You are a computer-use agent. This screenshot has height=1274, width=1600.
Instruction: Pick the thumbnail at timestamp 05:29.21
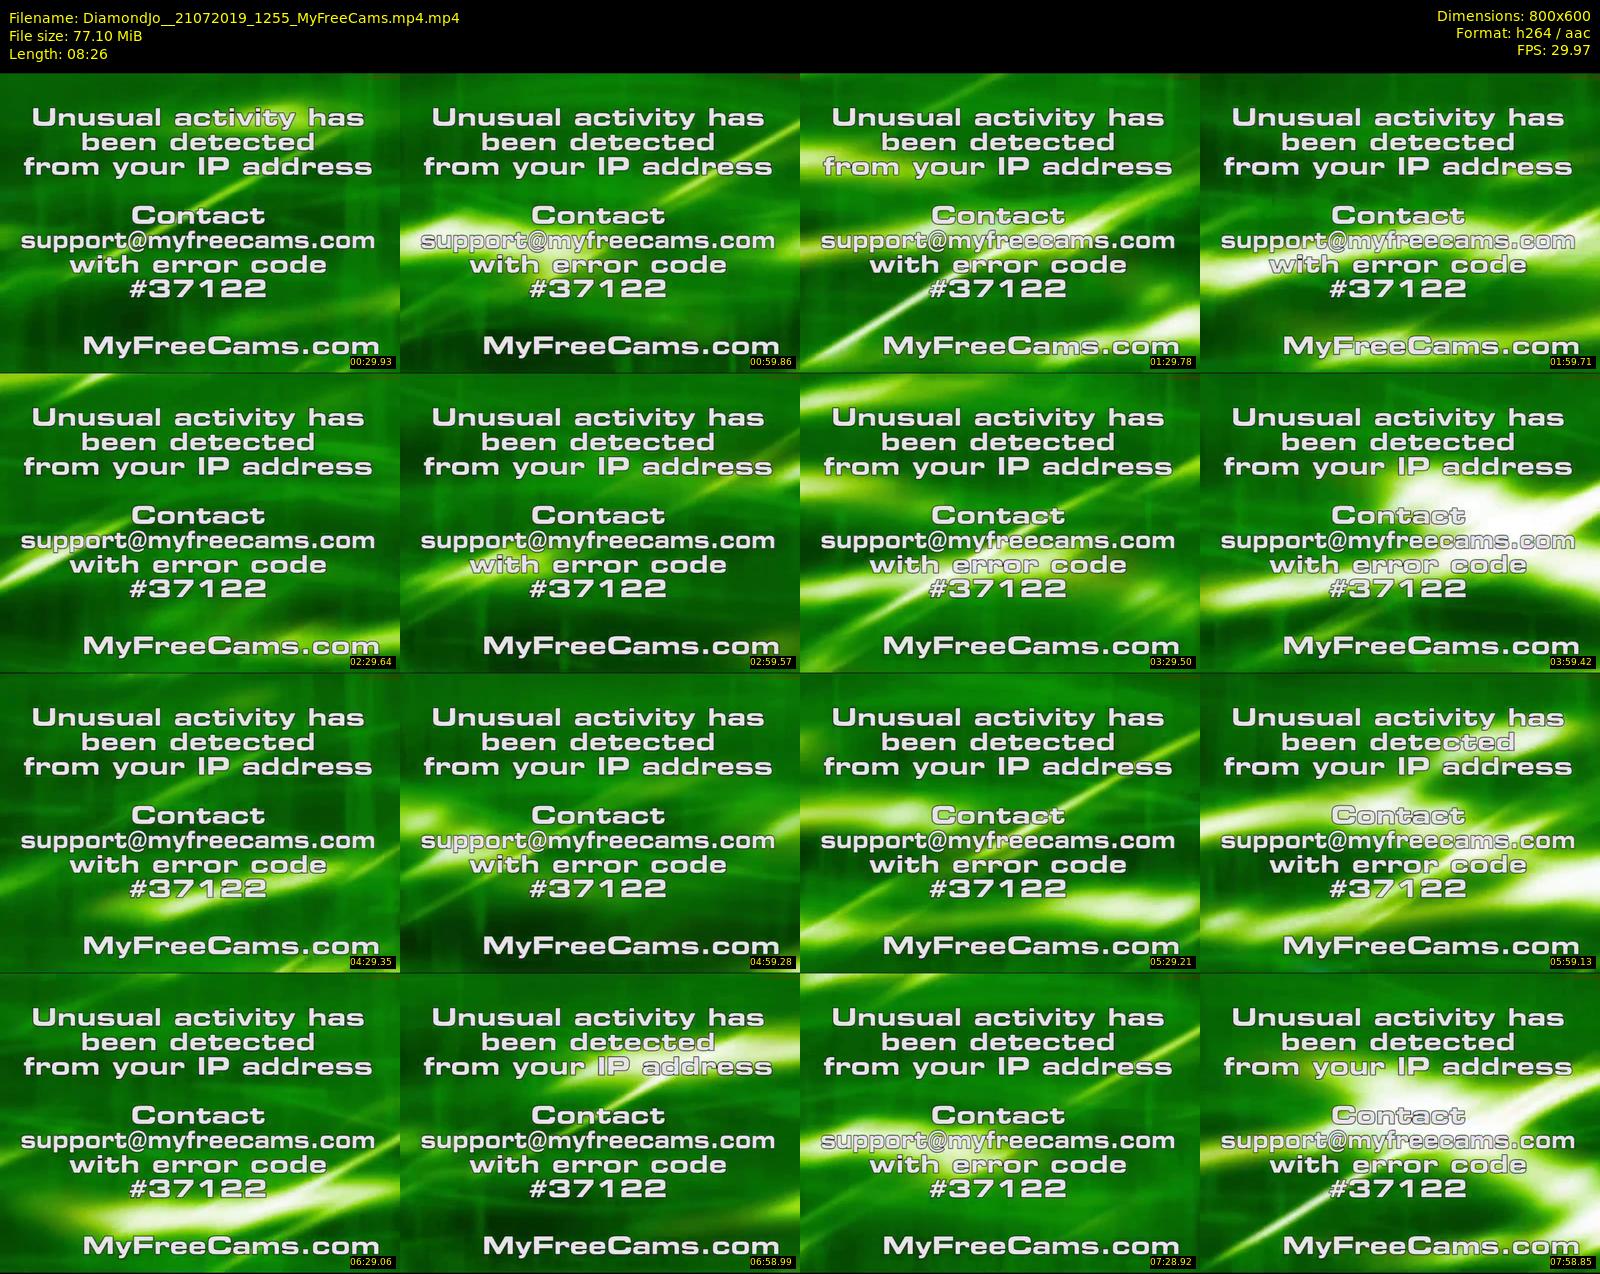click(x=1000, y=822)
